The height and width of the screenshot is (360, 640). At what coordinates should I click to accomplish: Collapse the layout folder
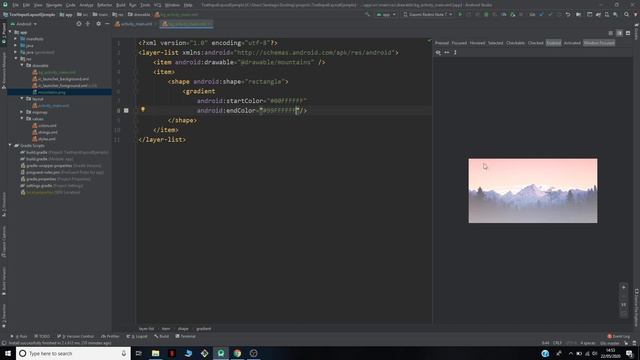(22, 99)
